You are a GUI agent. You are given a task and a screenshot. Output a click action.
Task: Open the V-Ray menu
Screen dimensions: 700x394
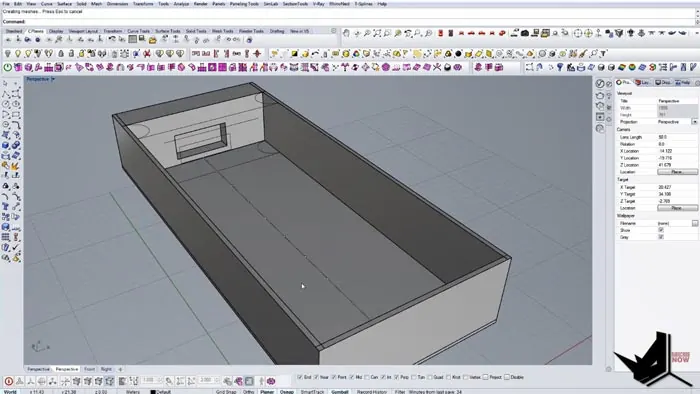318,4
